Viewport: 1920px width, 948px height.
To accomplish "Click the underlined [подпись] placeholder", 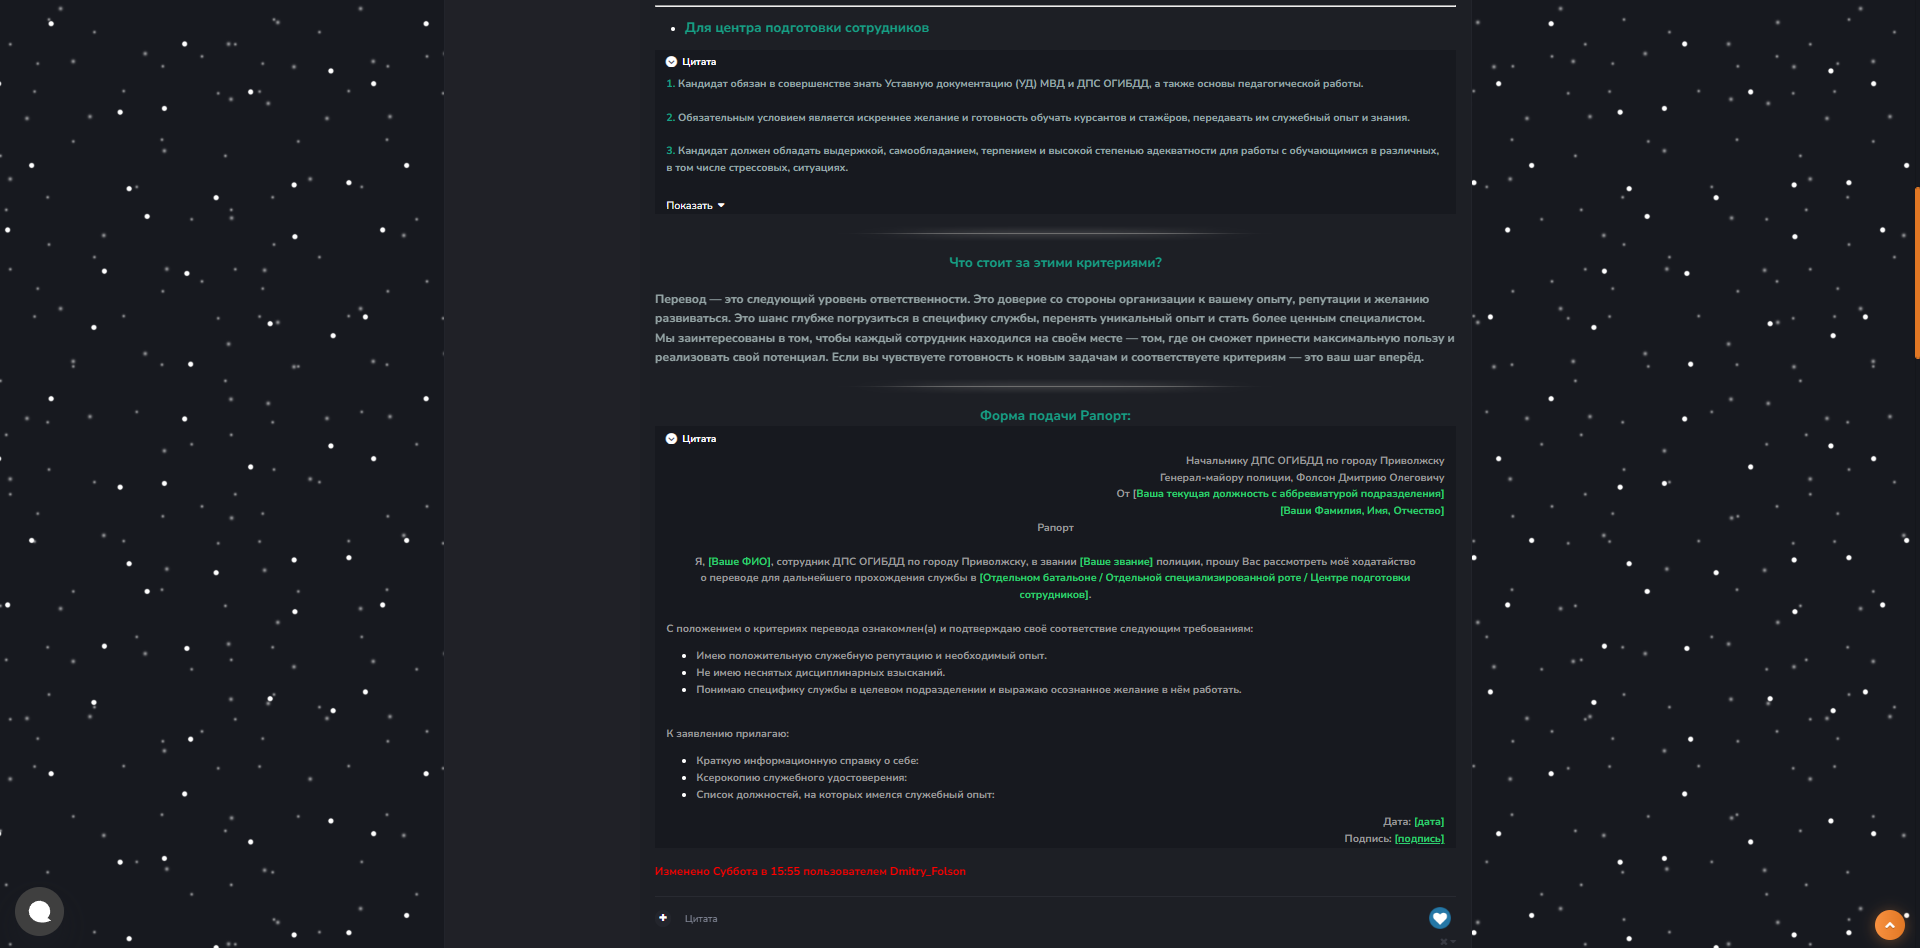I will coord(1419,839).
